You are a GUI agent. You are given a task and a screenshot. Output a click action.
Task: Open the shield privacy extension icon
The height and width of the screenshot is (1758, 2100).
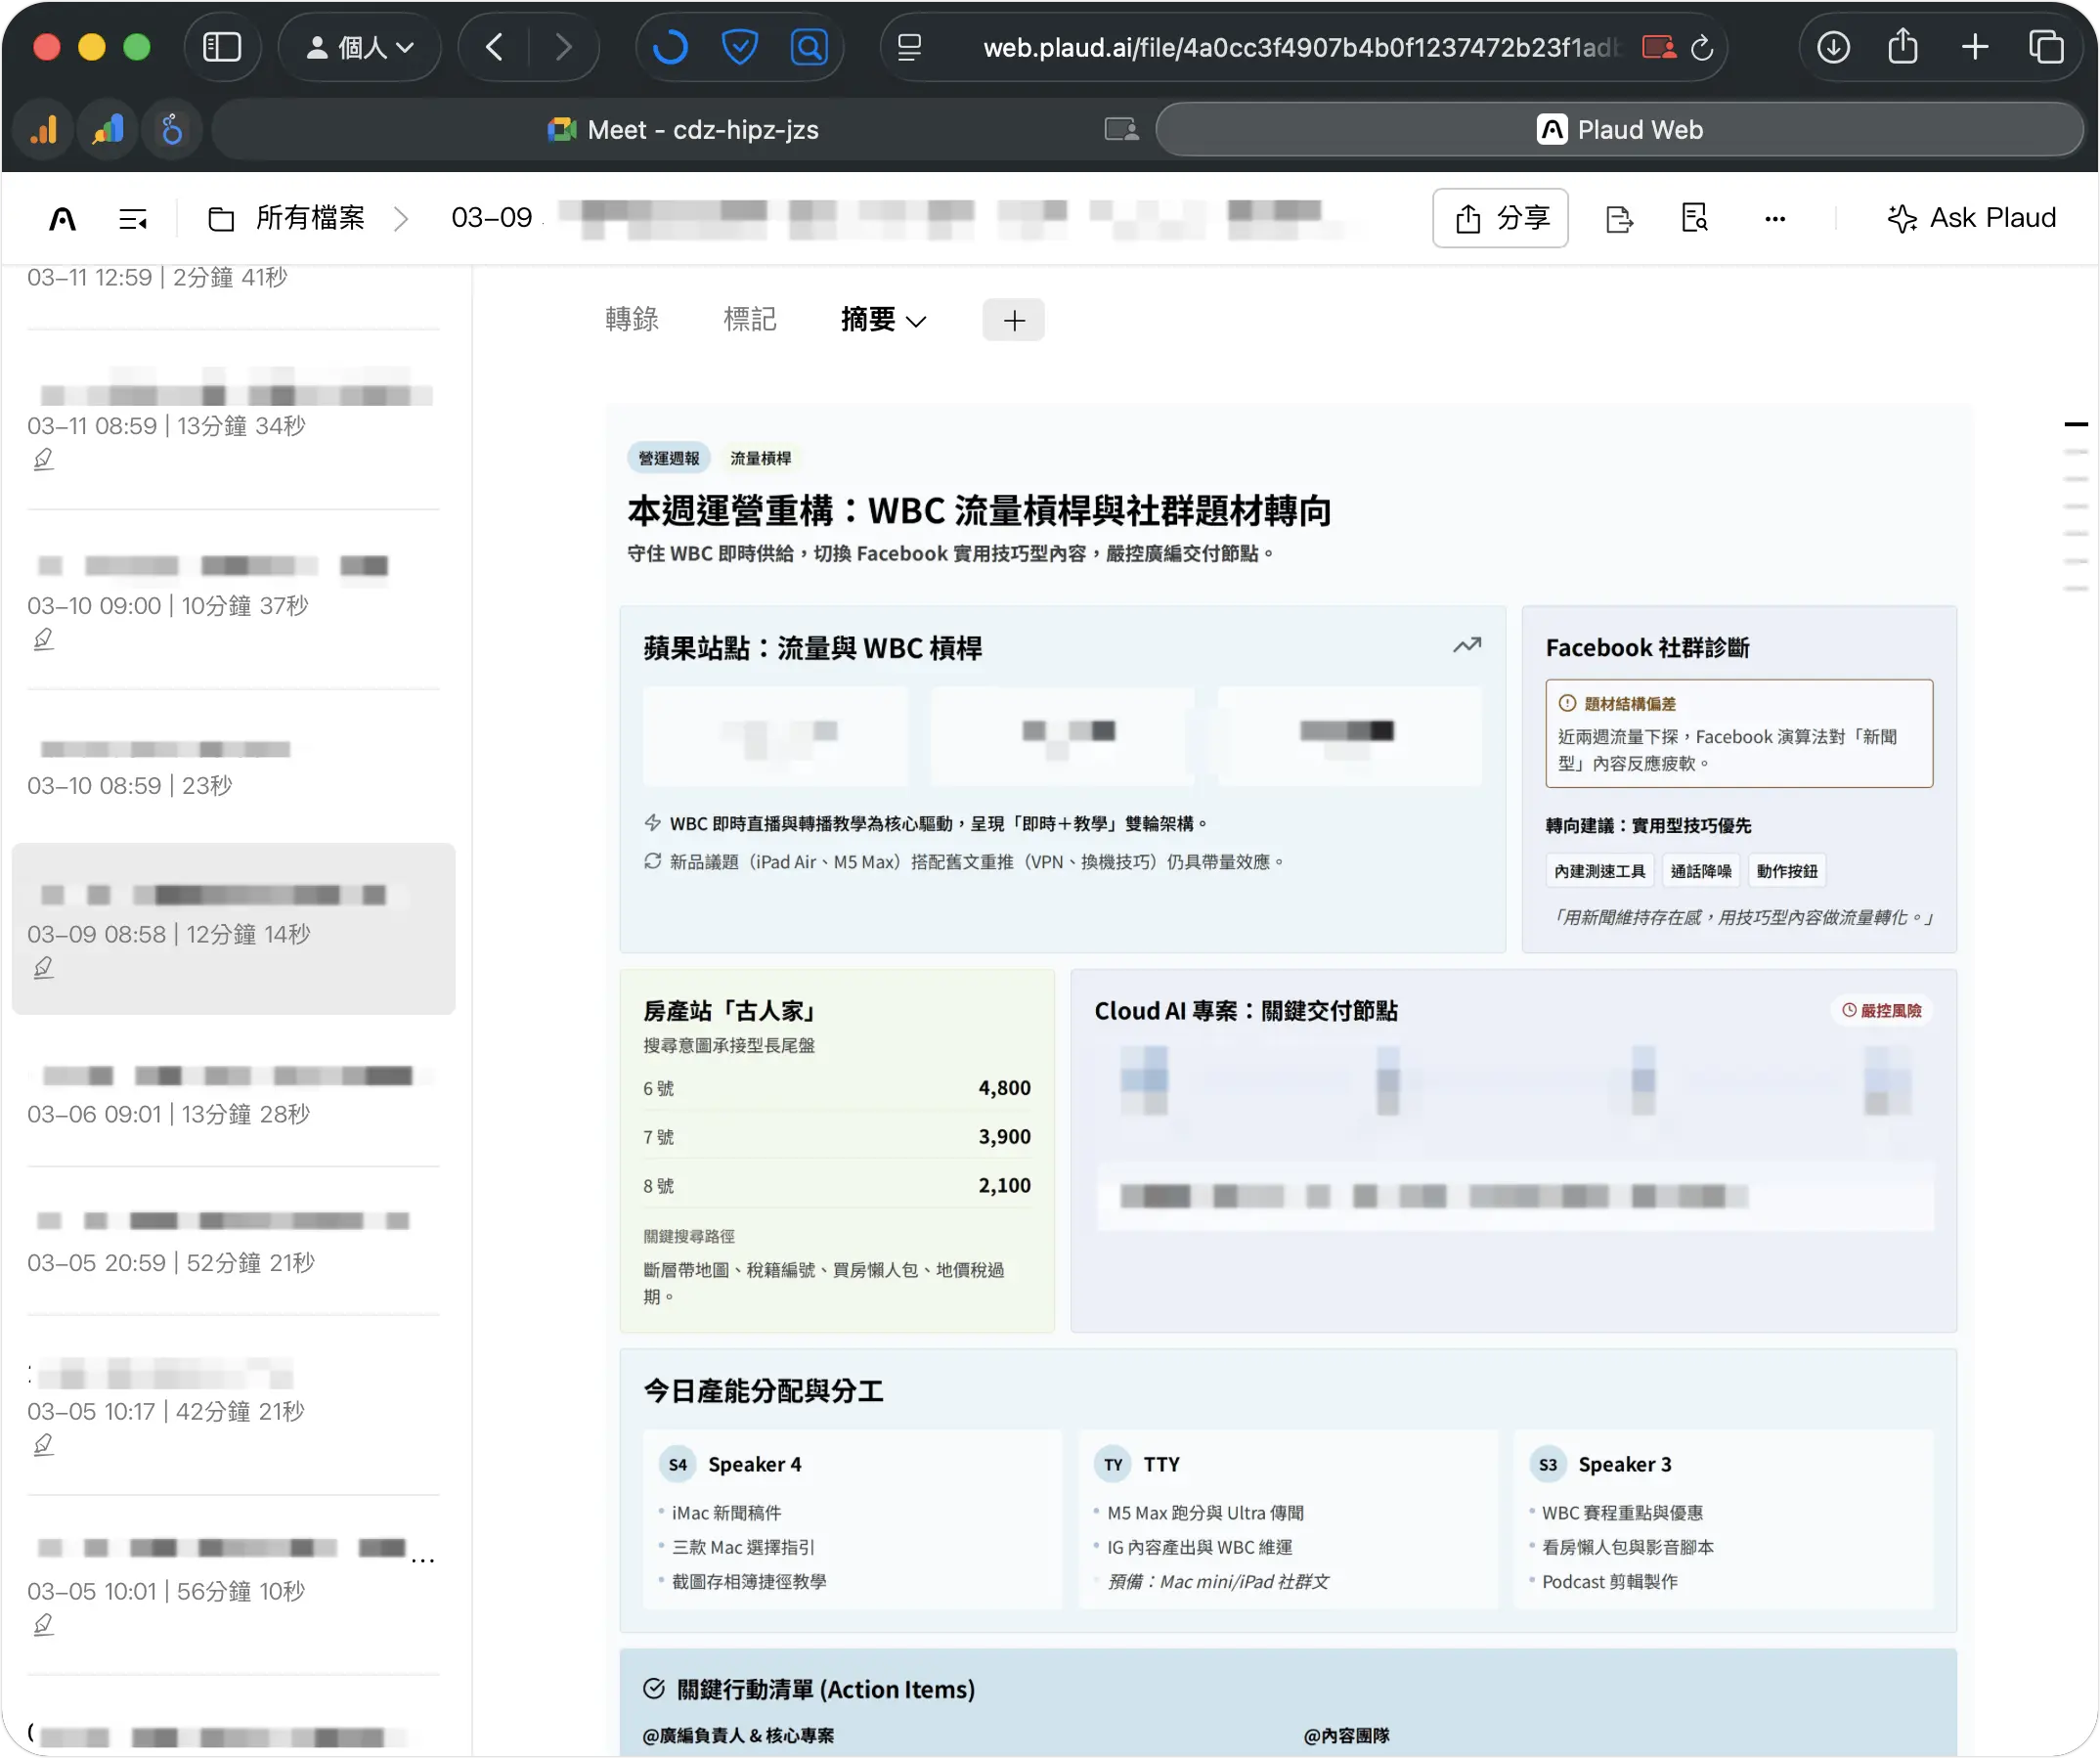pyautogui.click(x=740, y=47)
